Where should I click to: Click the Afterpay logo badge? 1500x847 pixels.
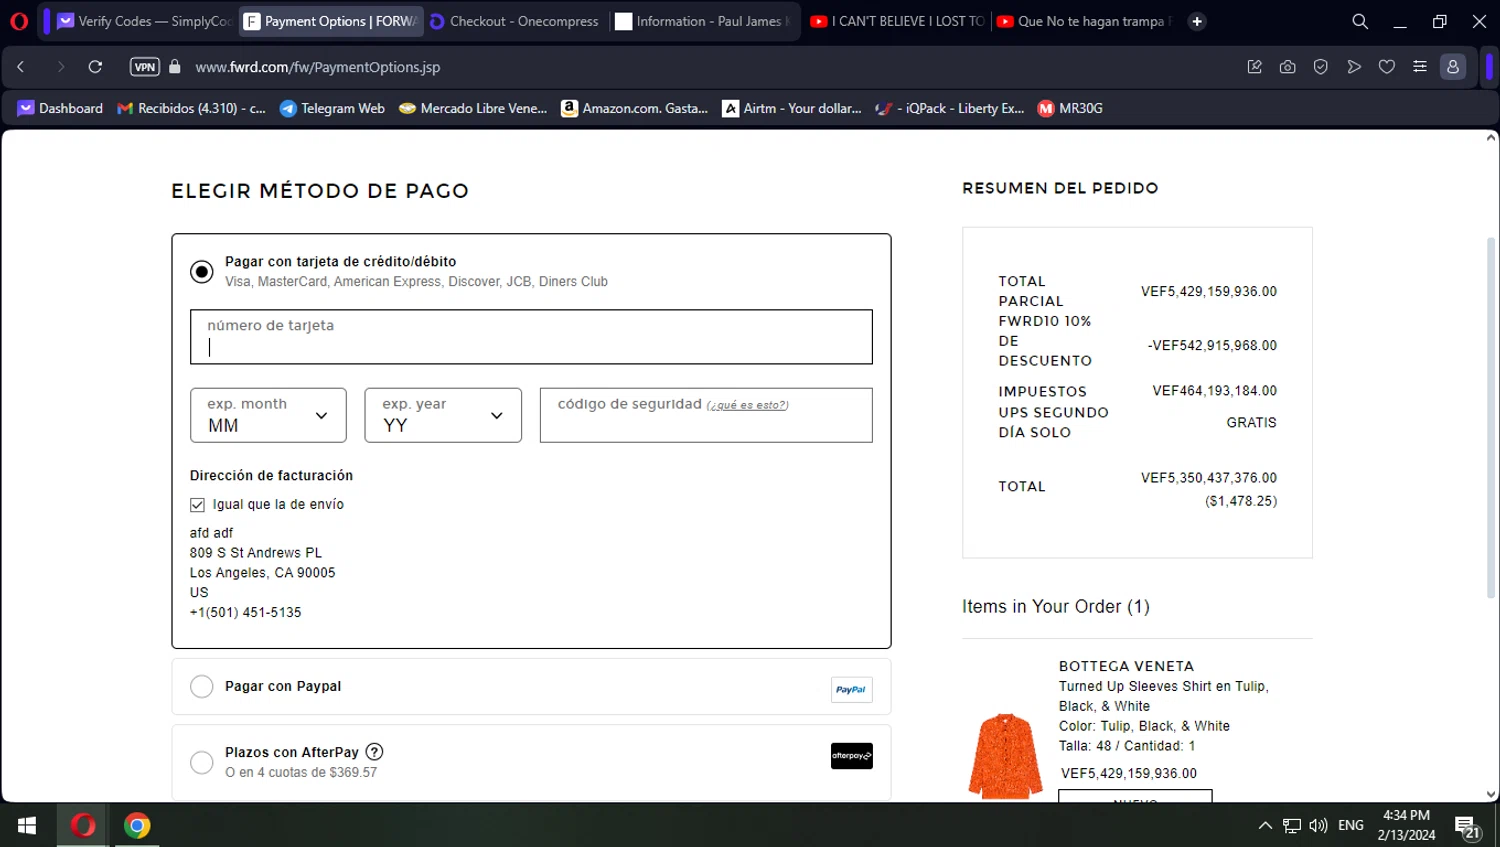tap(852, 756)
